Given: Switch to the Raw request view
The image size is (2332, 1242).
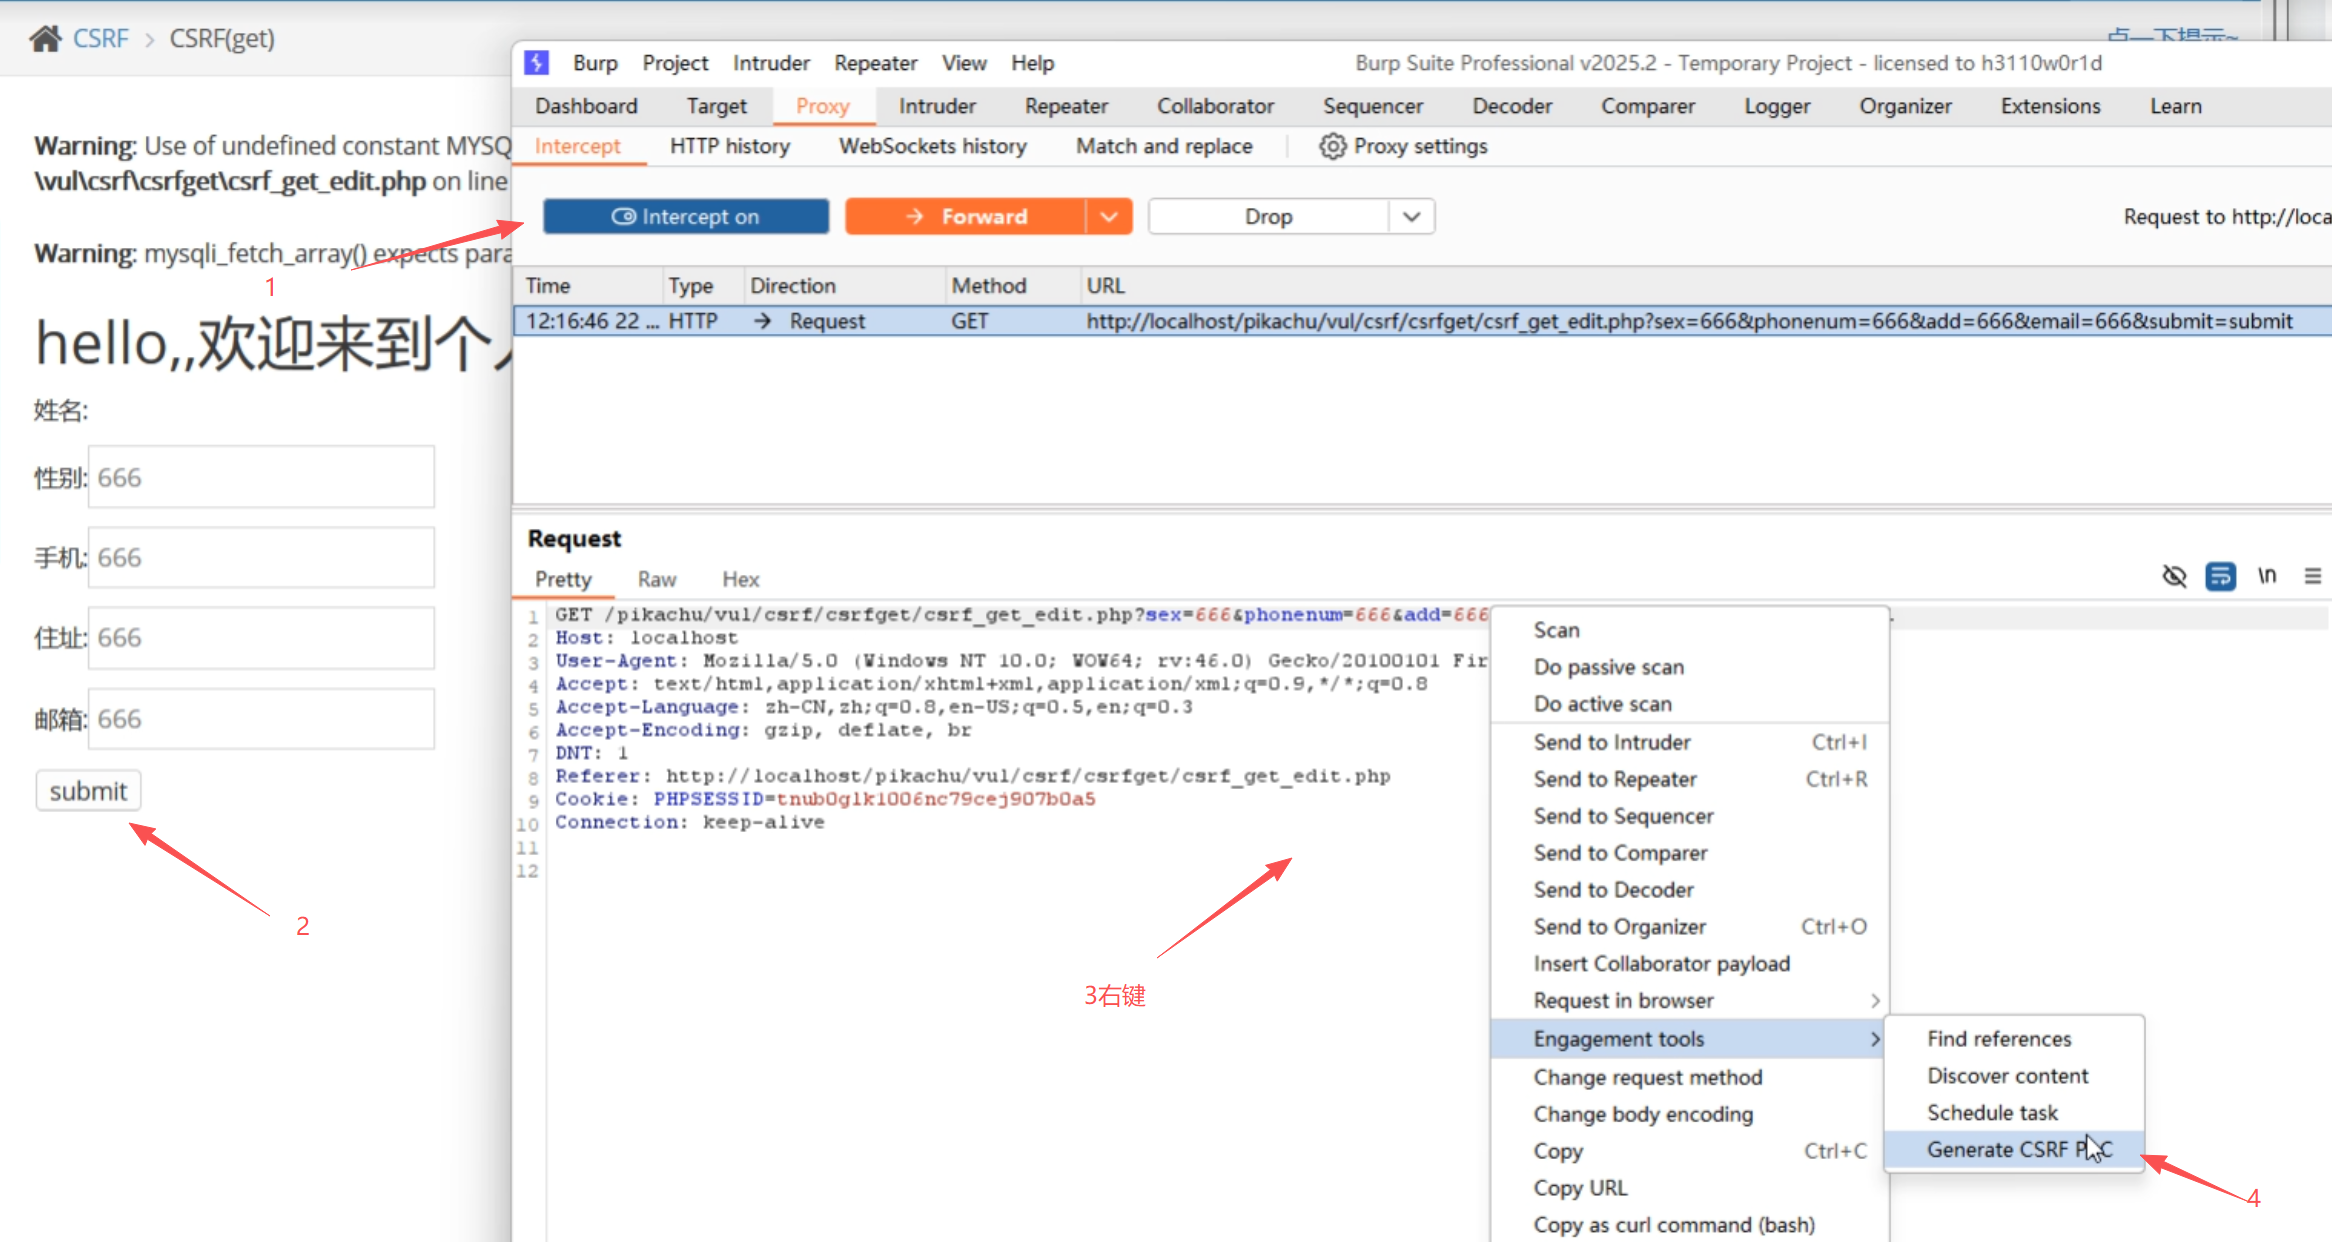Looking at the screenshot, I should (x=657, y=579).
